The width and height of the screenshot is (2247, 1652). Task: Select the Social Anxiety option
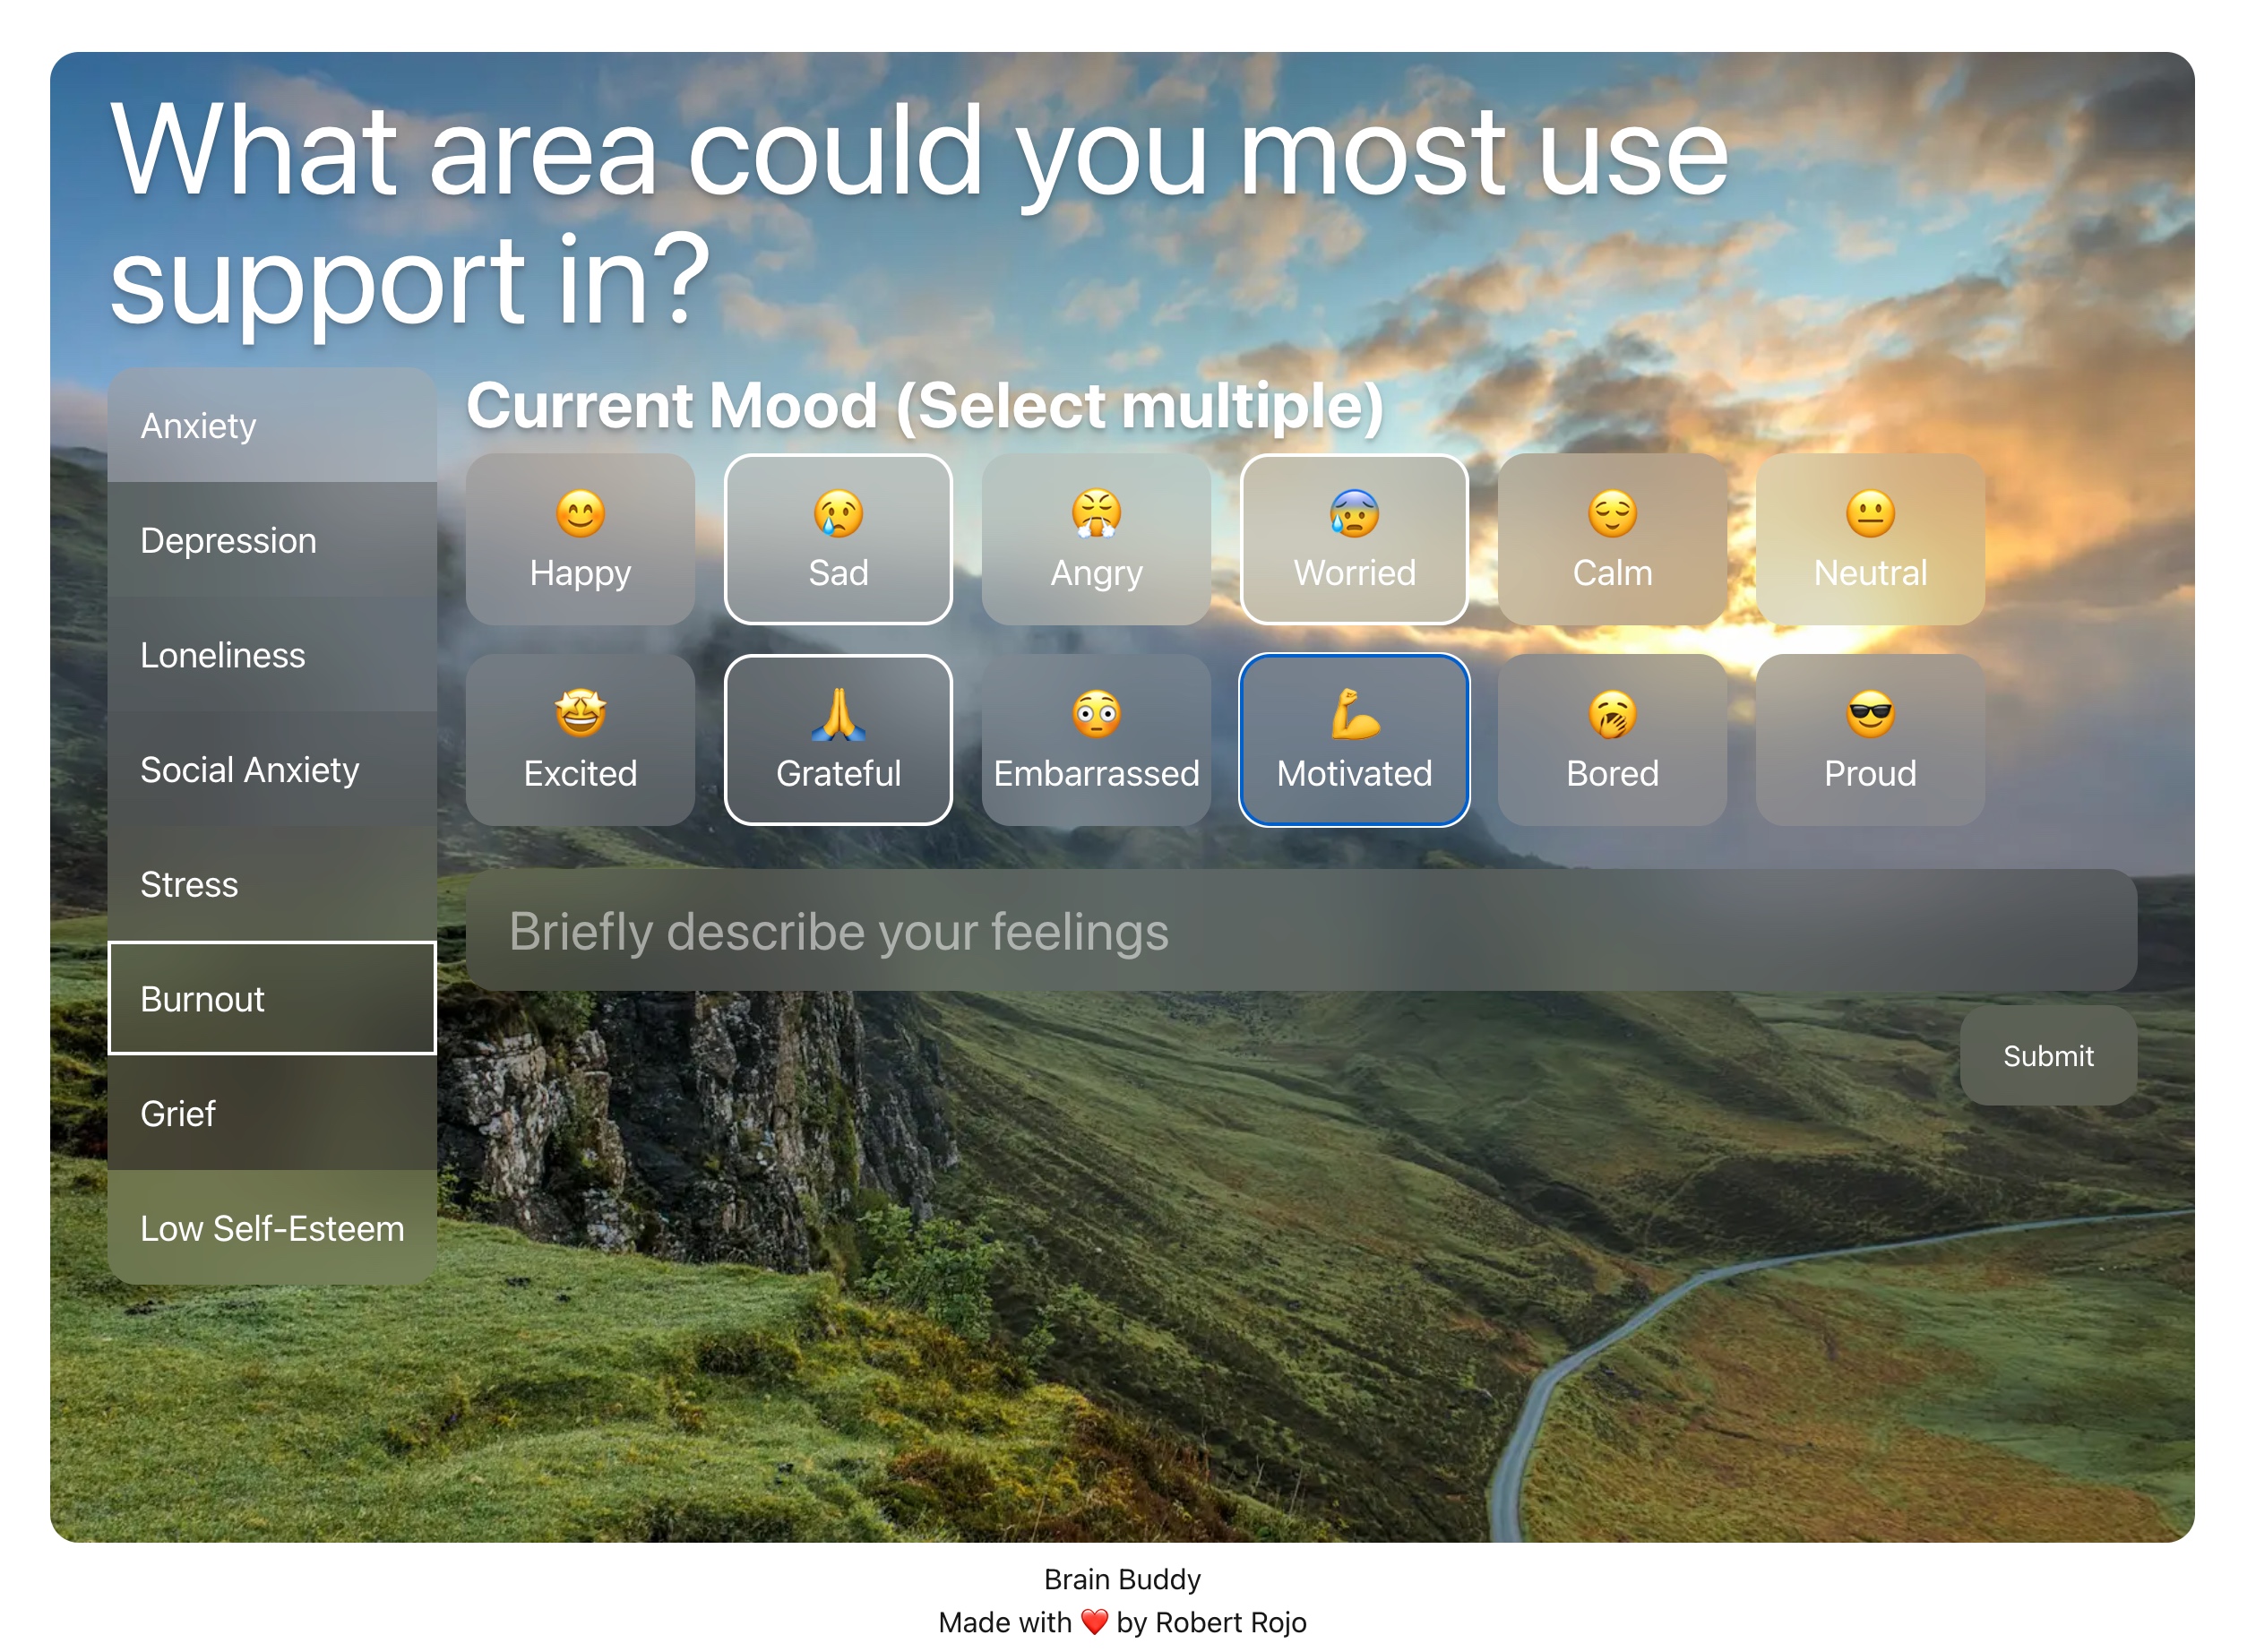tap(272, 770)
